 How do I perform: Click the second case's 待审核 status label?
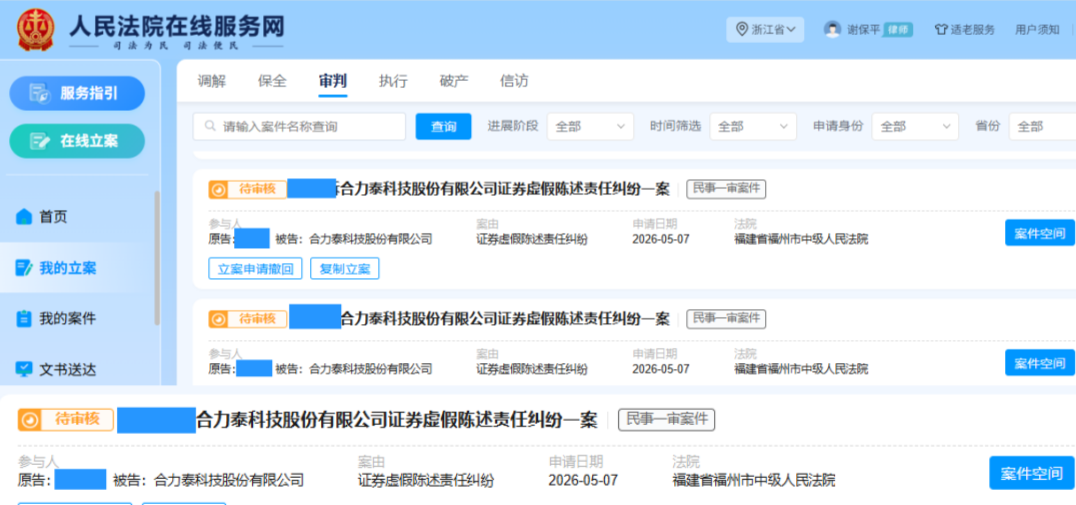257,318
